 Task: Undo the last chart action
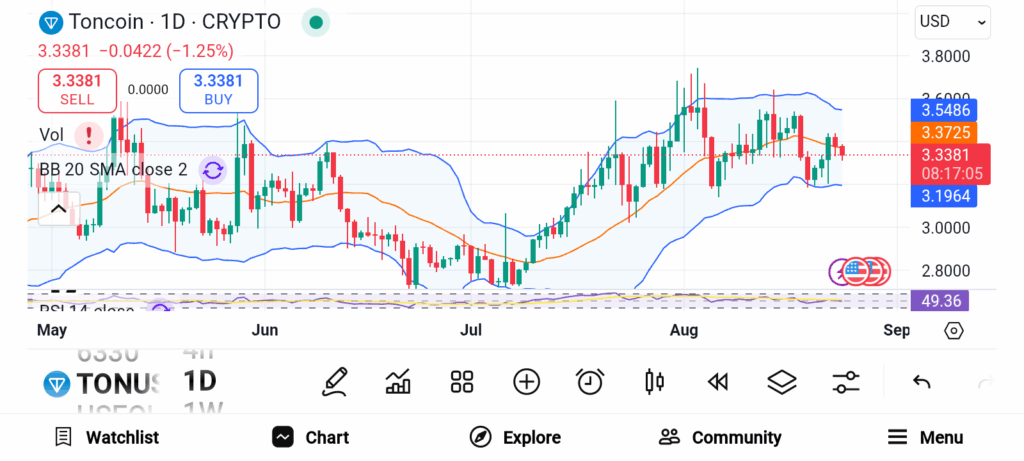(922, 381)
